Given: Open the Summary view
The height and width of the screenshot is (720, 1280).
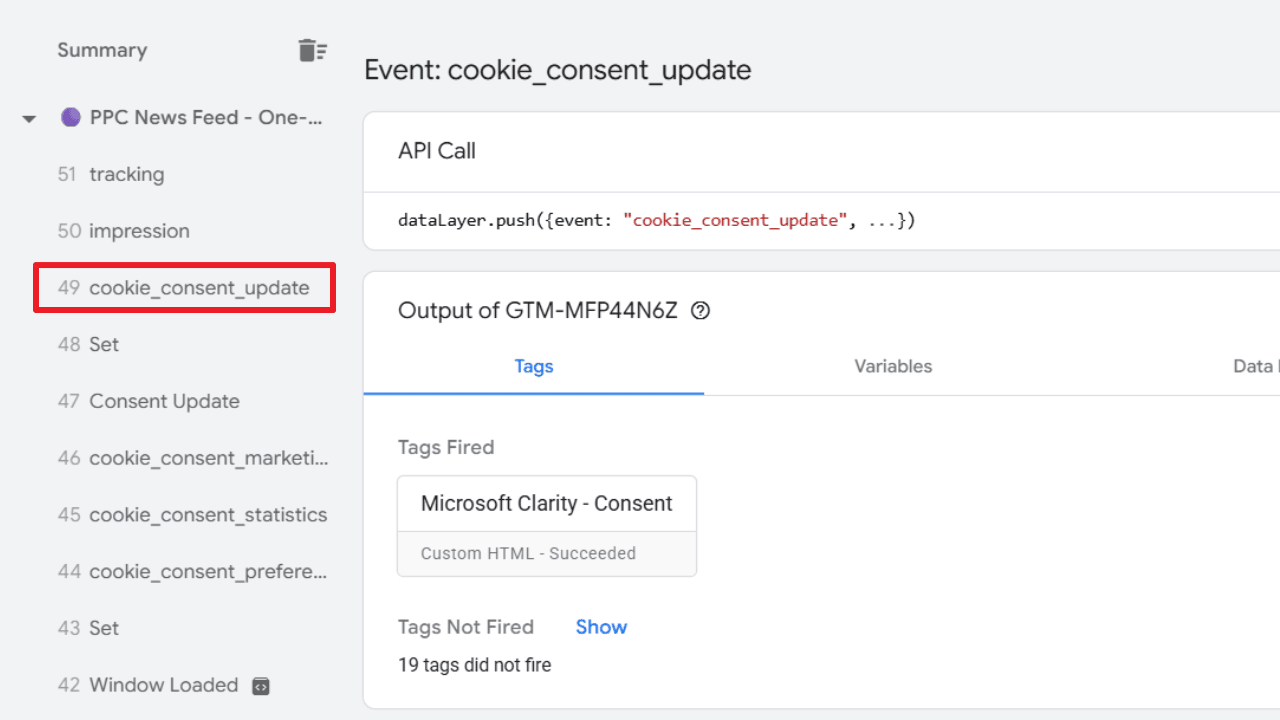Looking at the screenshot, I should 102,50.
